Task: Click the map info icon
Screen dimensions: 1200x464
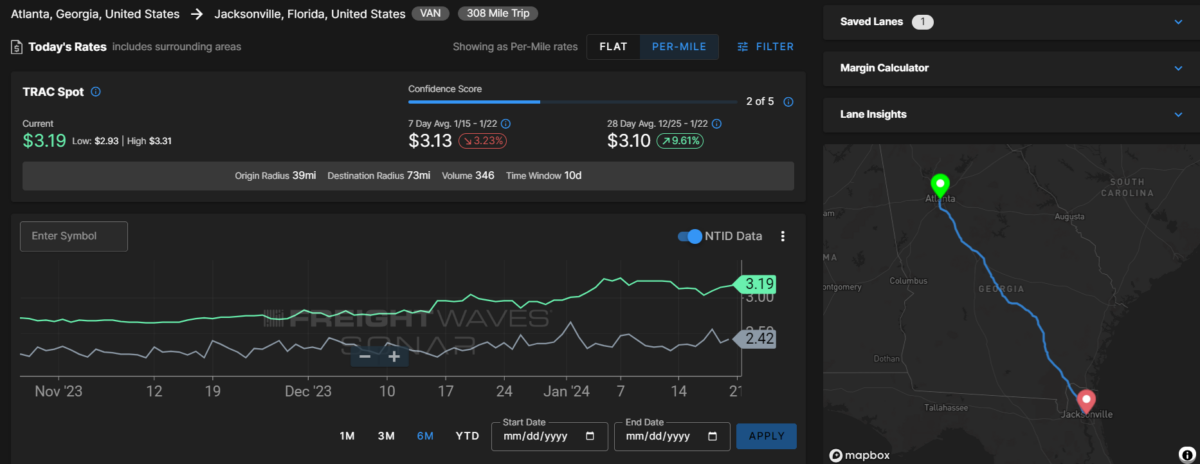Action: pyautogui.click(x=1186, y=455)
